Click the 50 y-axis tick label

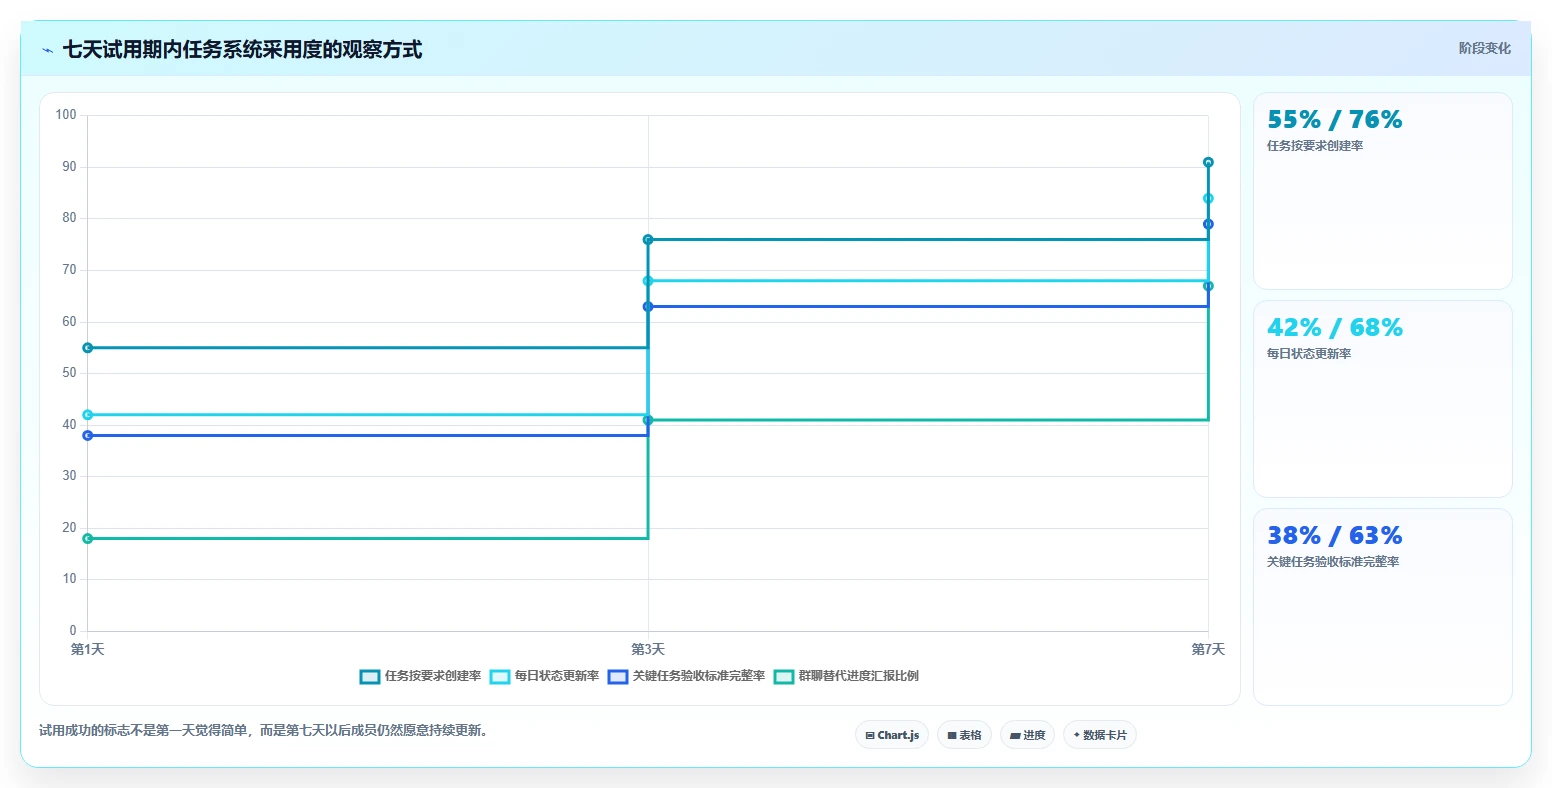[69, 373]
